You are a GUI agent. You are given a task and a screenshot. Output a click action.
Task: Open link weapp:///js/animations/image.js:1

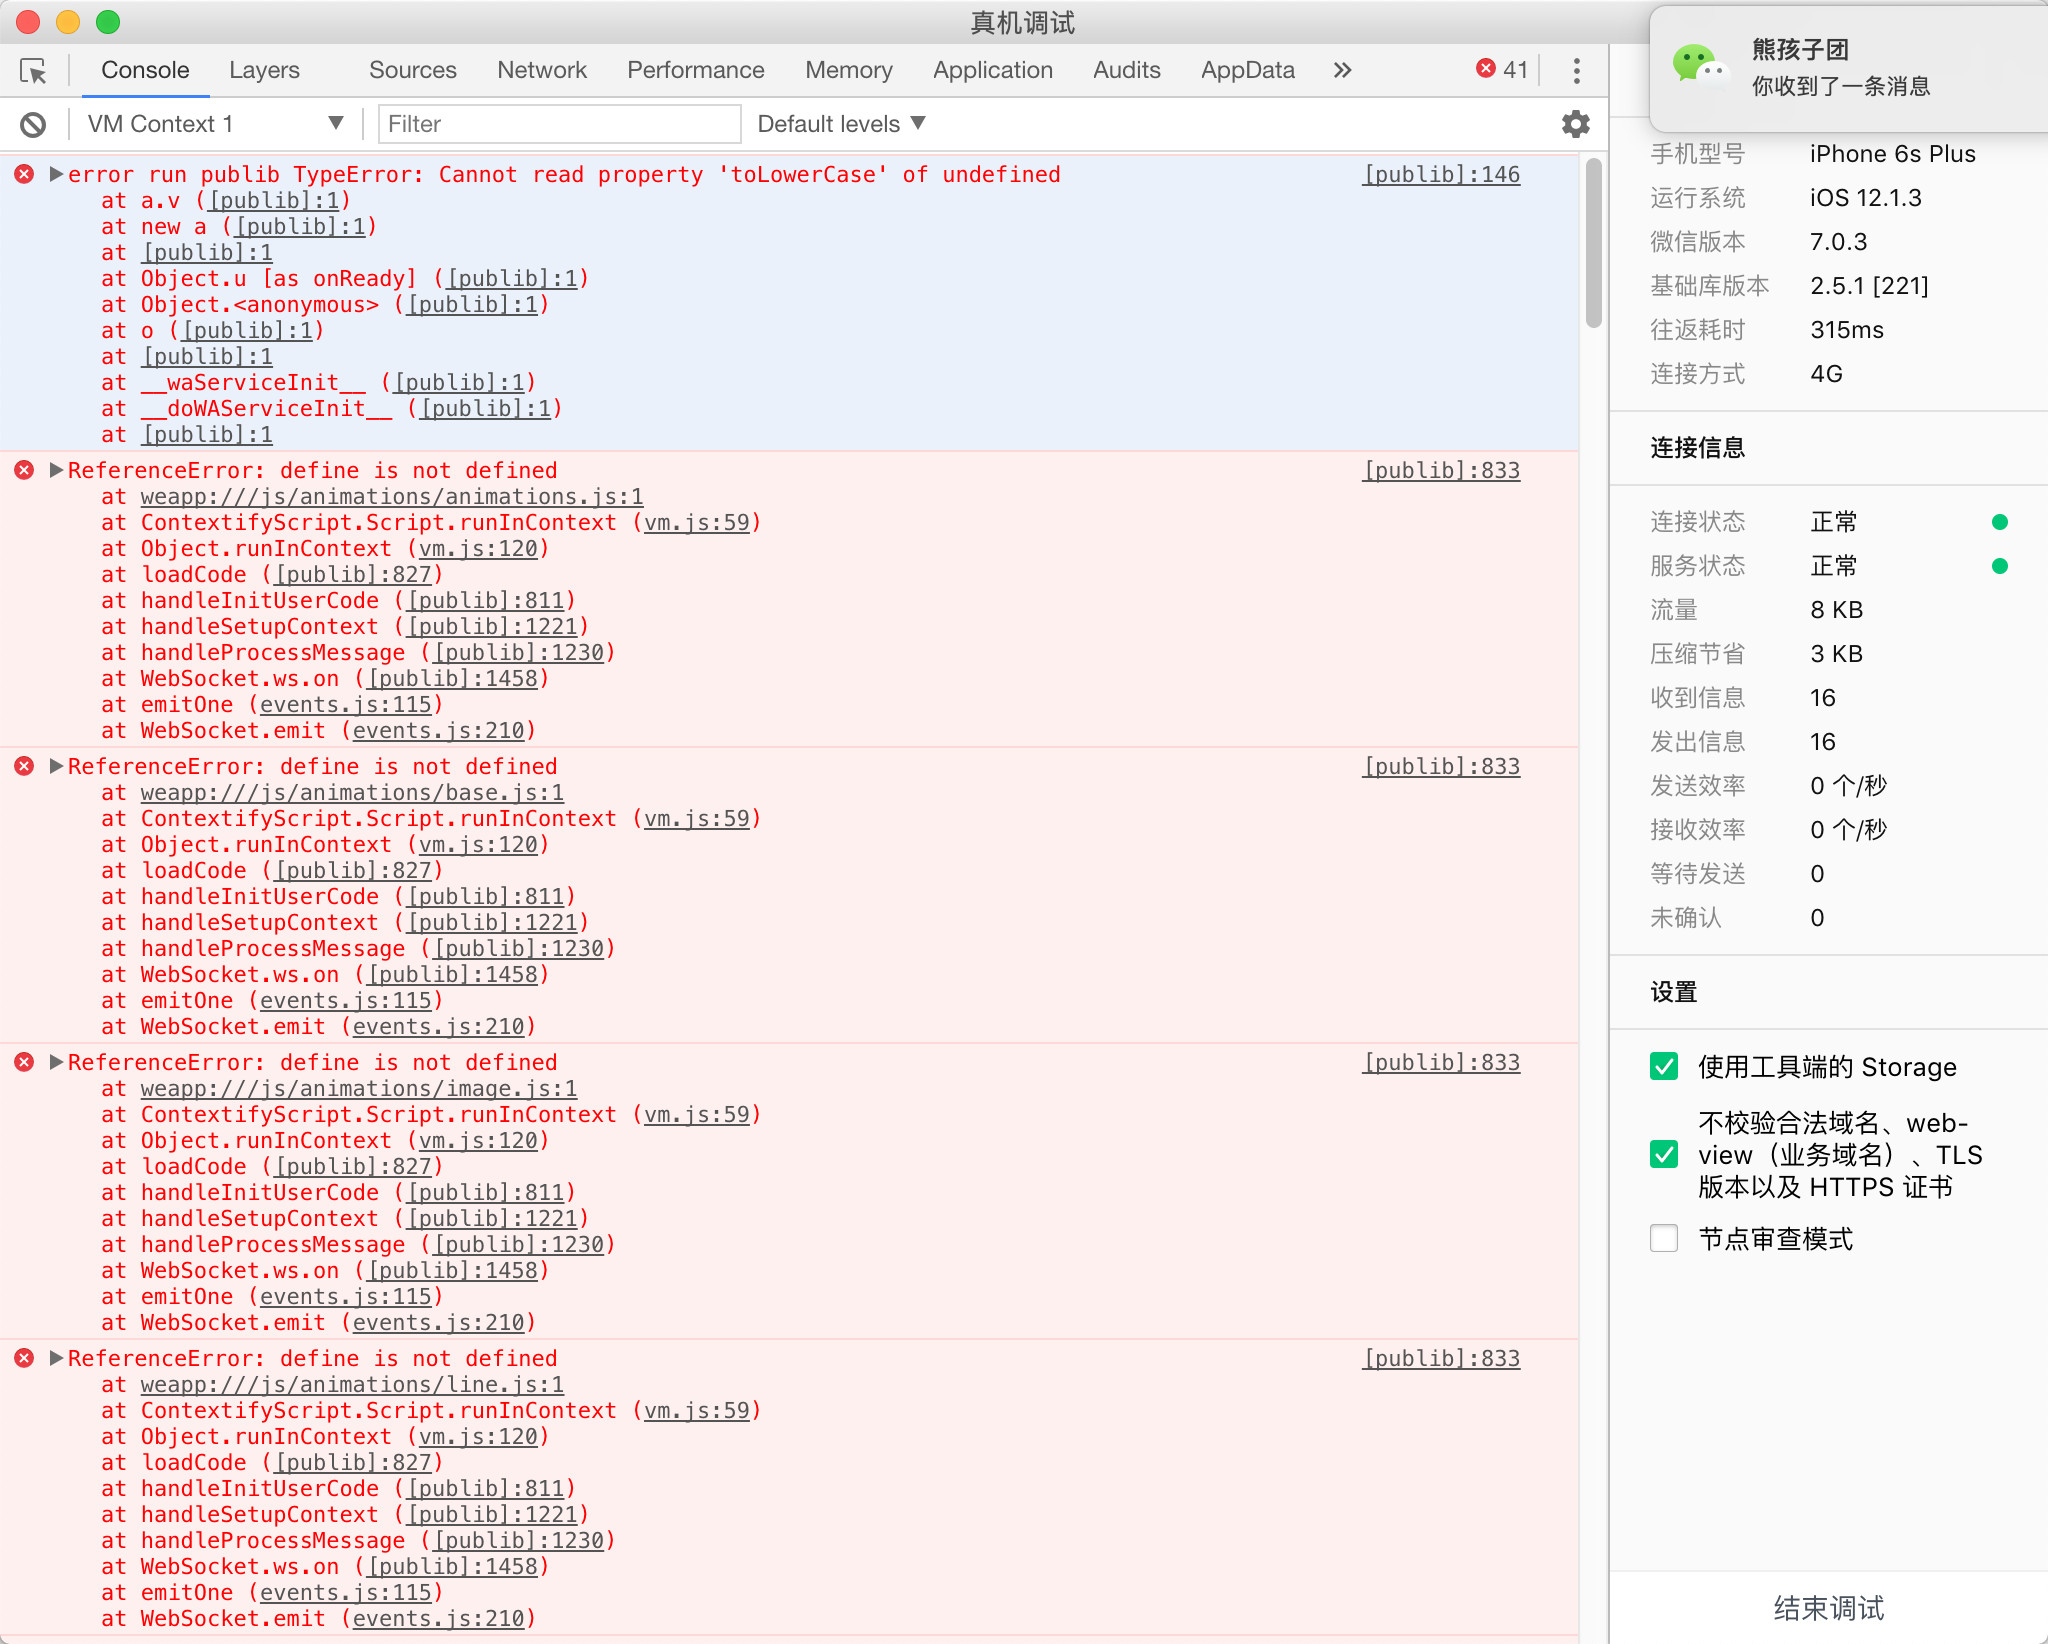coord(358,1088)
